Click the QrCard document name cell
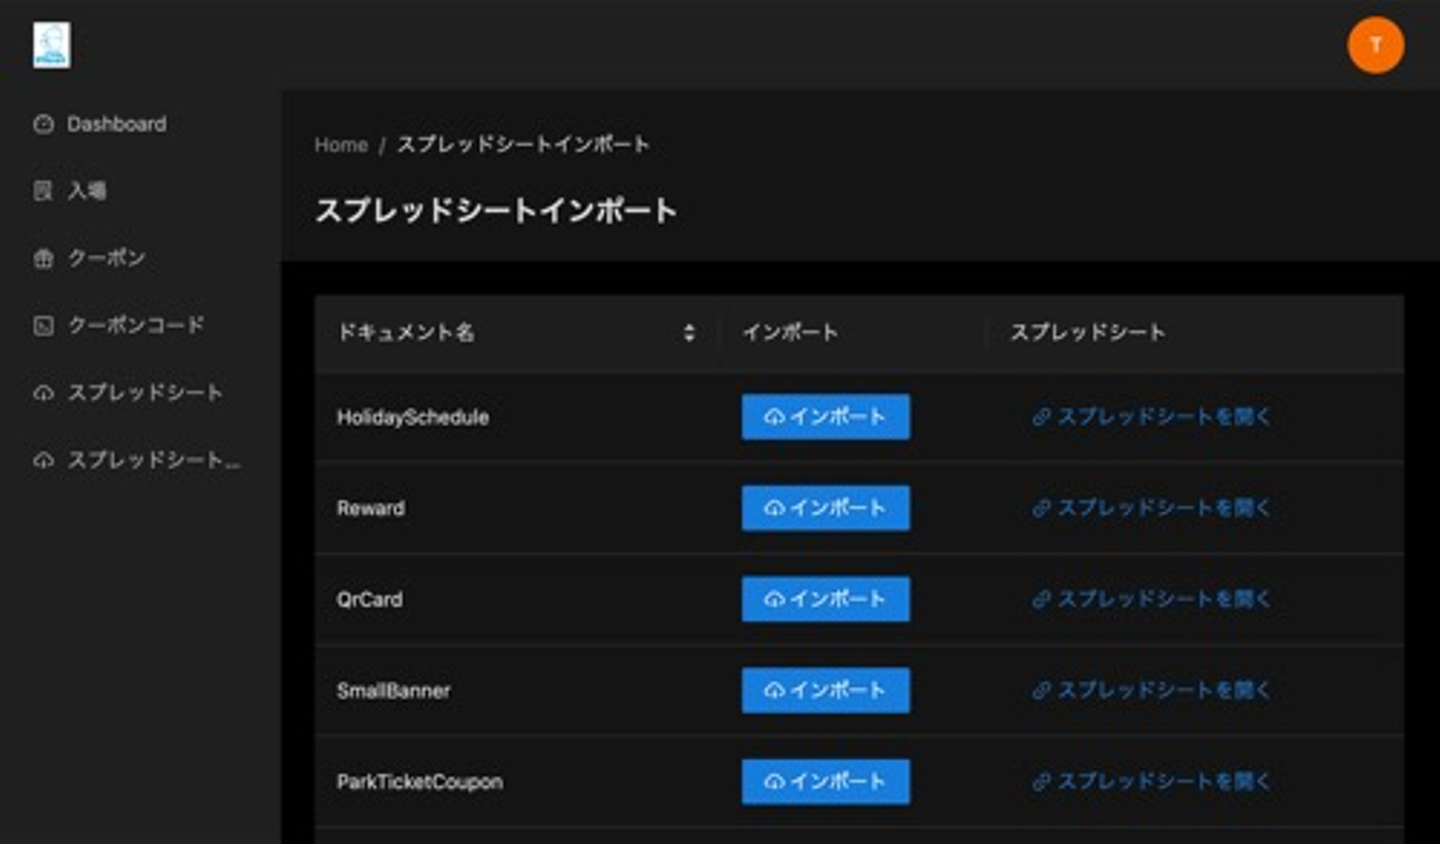 pos(370,599)
